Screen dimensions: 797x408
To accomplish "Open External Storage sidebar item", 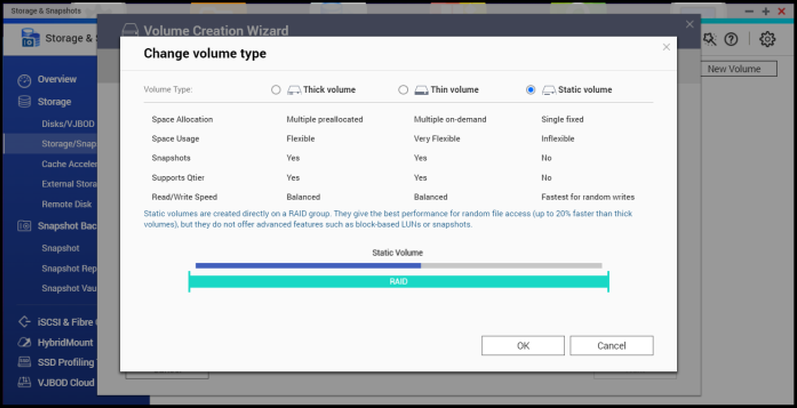I will [x=69, y=184].
